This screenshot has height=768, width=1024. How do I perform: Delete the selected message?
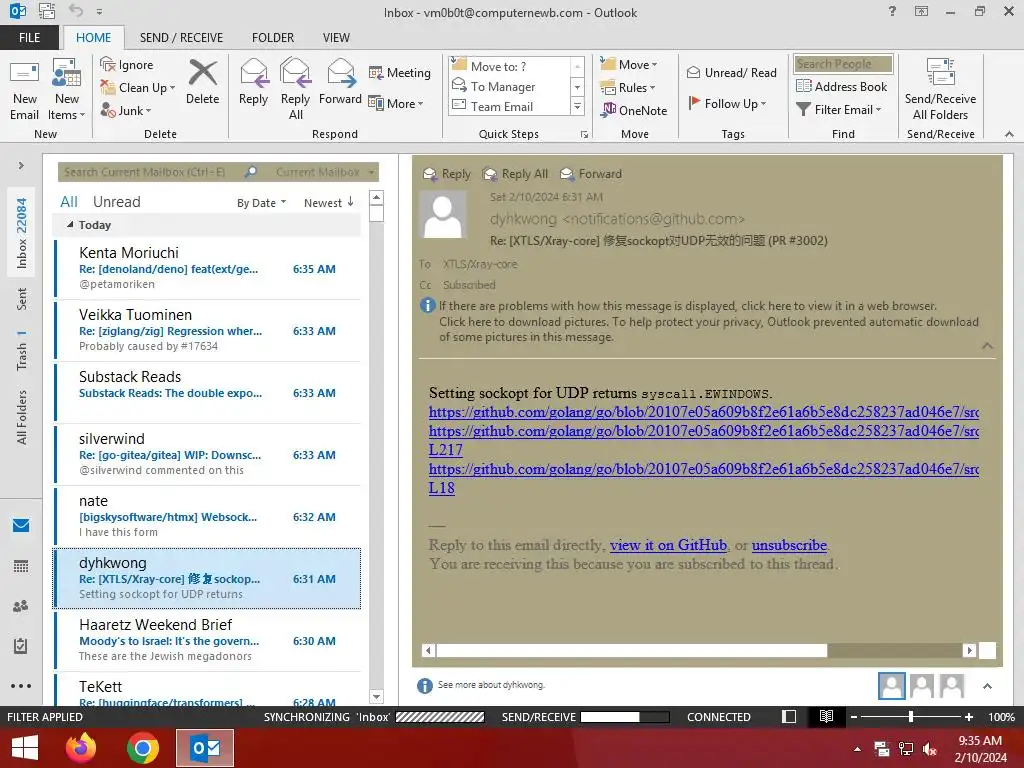[202, 82]
